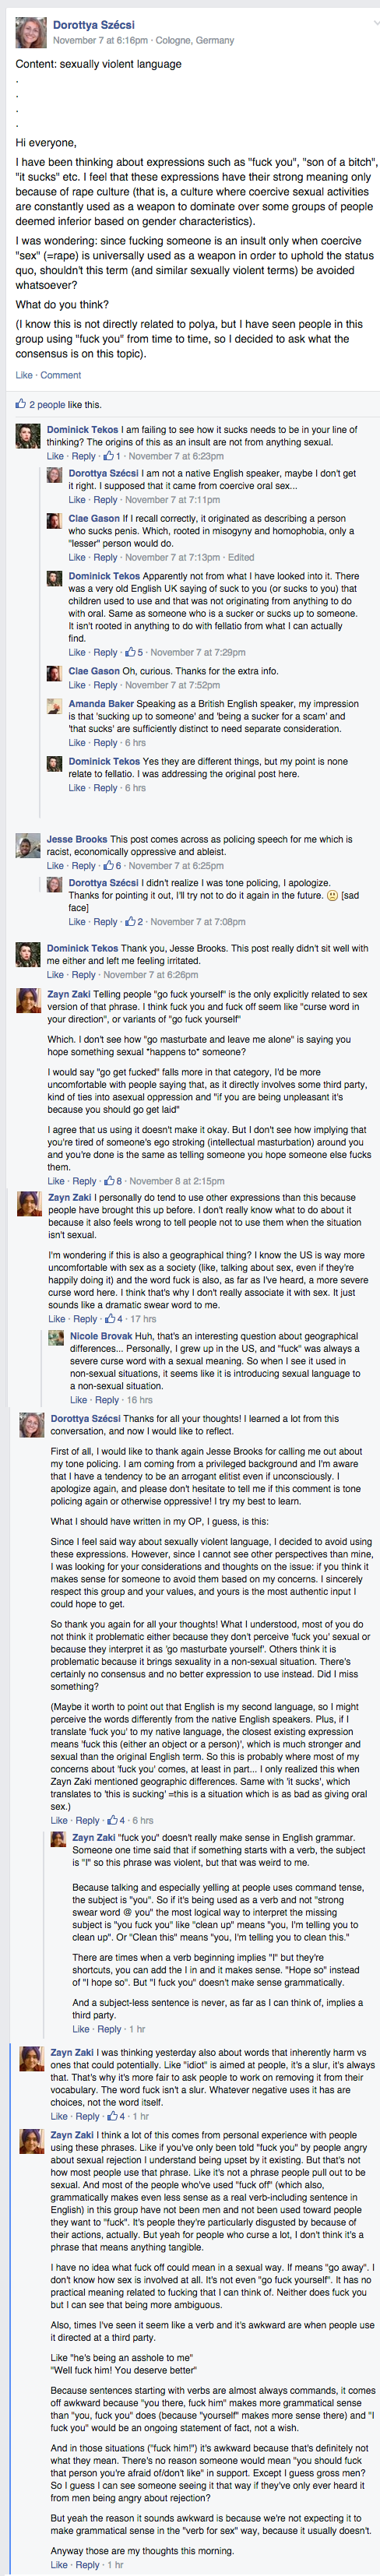380x2576 pixels.
Task: Reply to Jesse Brooks's policing speech comment
Action: pyautogui.click(x=84, y=866)
